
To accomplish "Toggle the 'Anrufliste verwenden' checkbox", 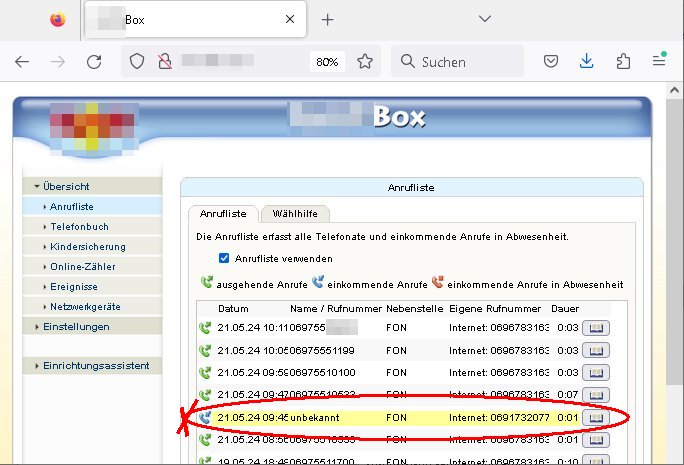I will click(224, 258).
